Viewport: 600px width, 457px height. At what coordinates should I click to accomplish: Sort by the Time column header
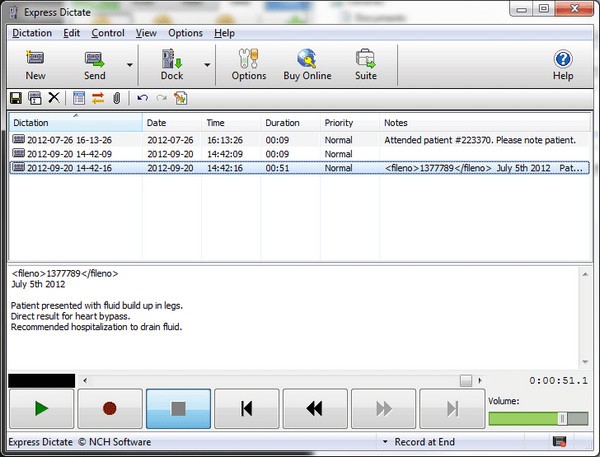pyautogui.click(x=231, y=123)
